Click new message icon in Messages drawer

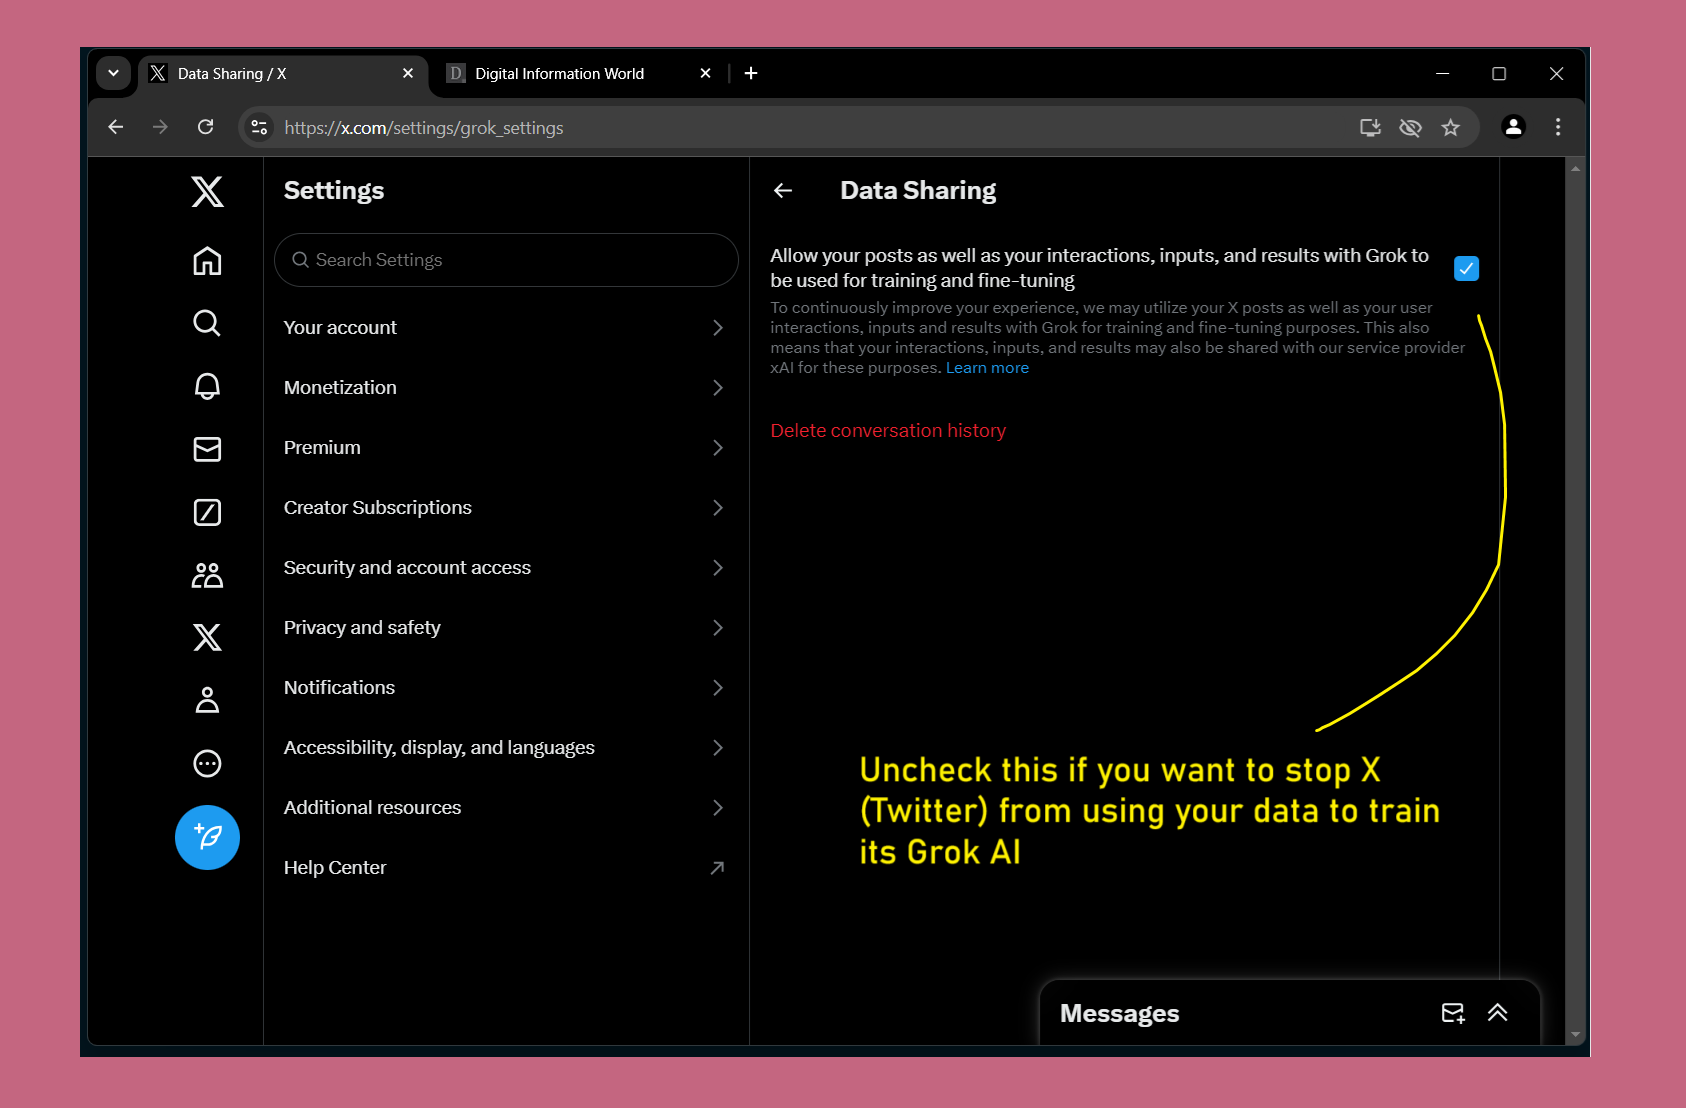[1453, 1013]
